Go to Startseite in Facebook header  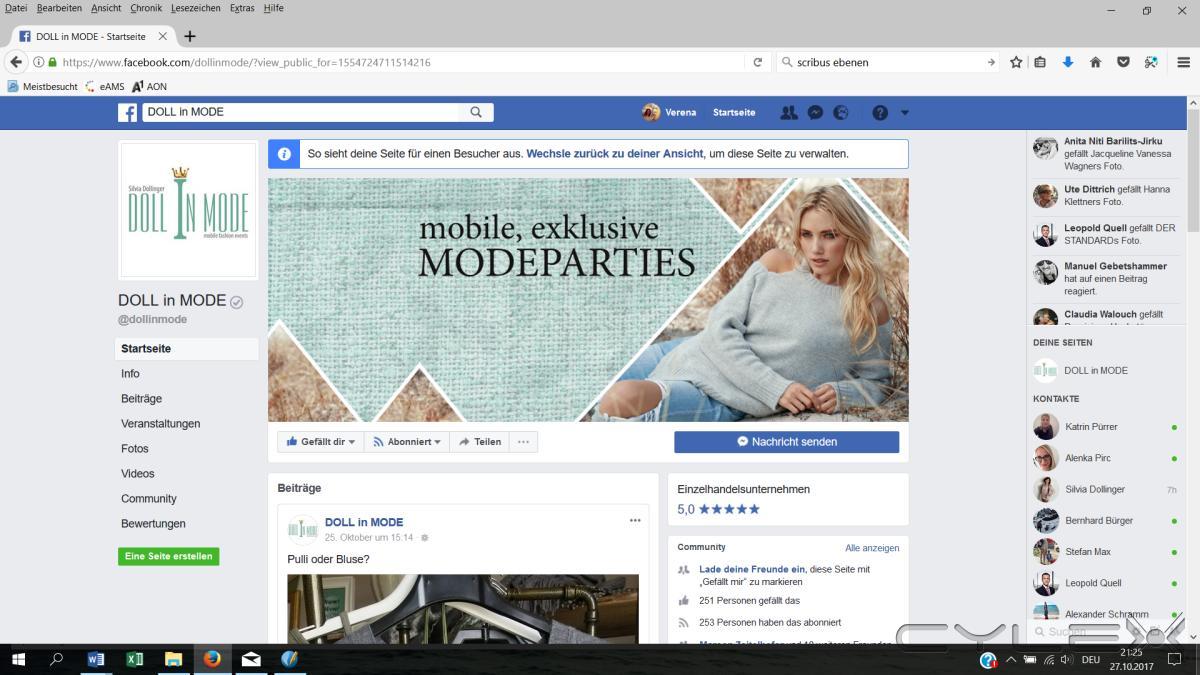coord(734,113)
